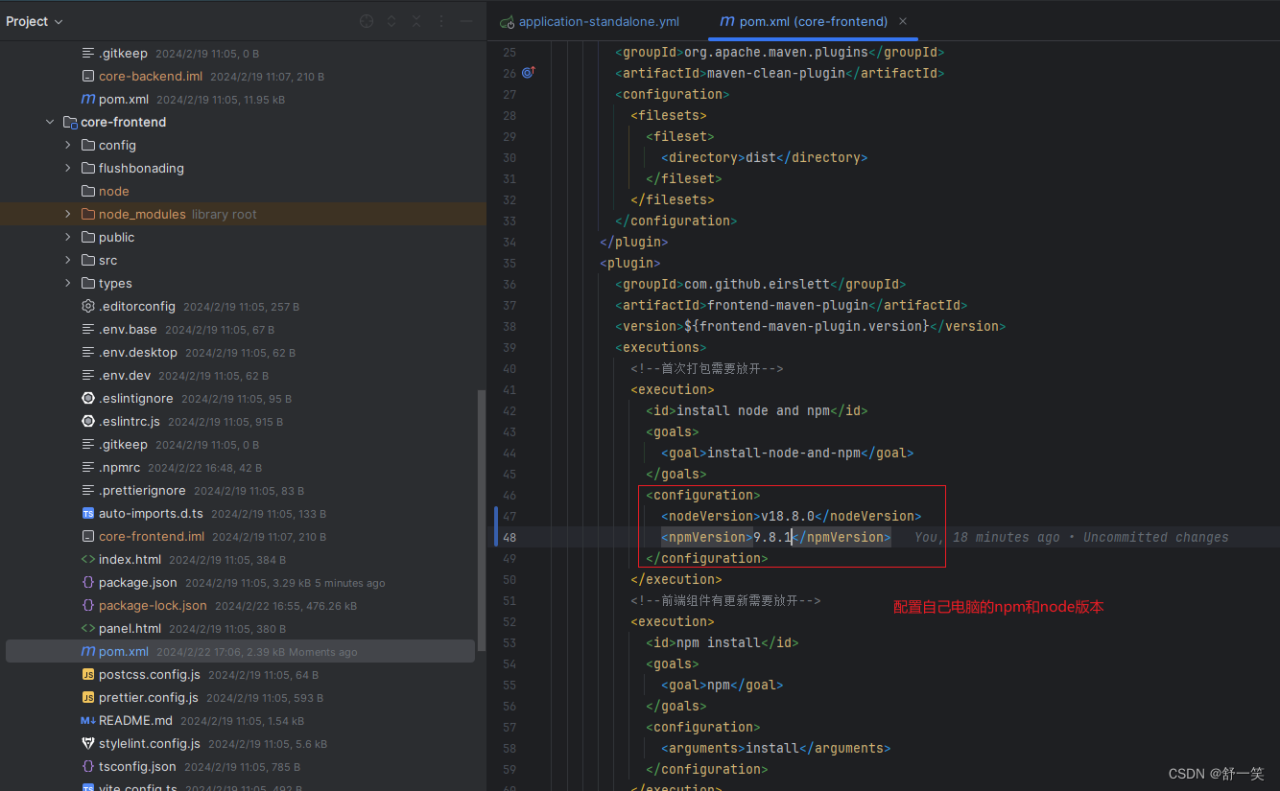This screenshot has height=791, width=1280.
Task: Click the Project panel vertical scrollbar
Action: (481, 520)
